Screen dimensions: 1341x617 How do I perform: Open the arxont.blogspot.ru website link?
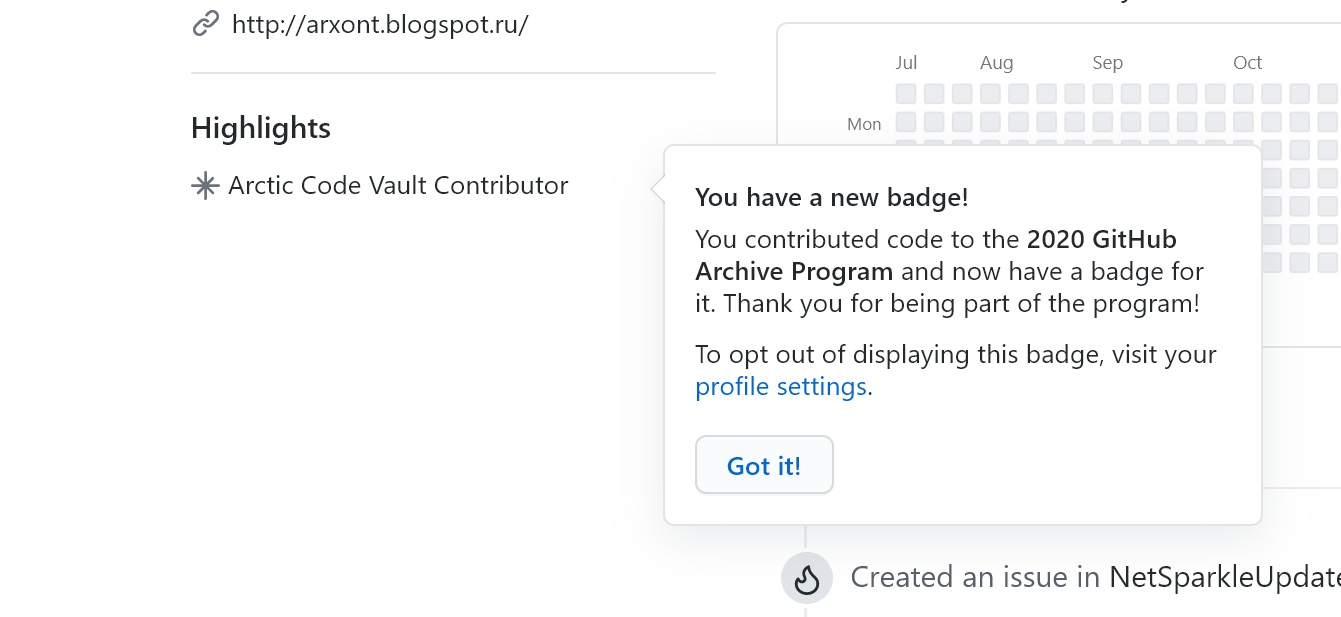380,24
